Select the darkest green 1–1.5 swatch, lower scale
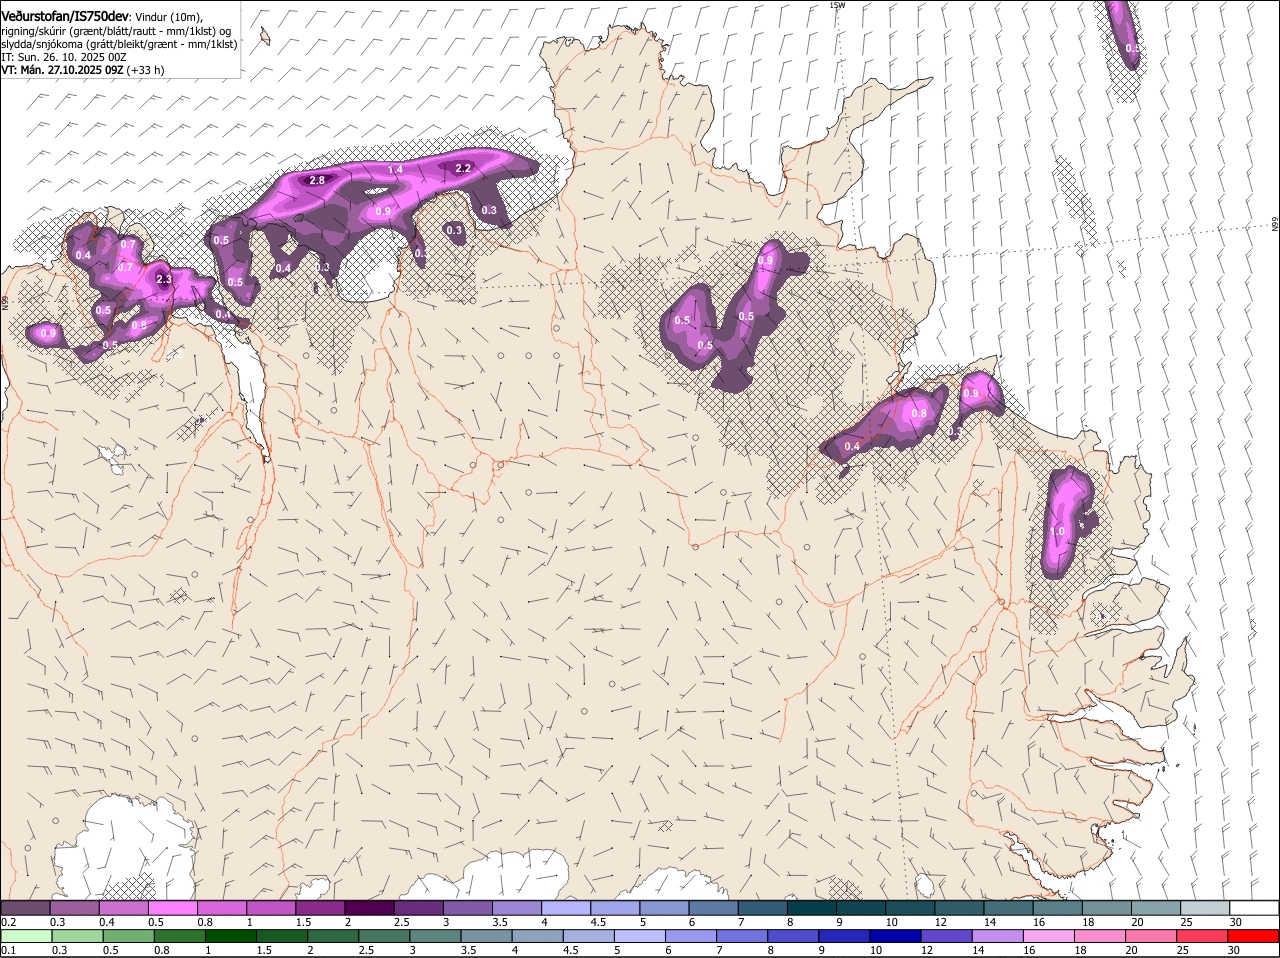 pyautogui.click(x=231, y=936)
